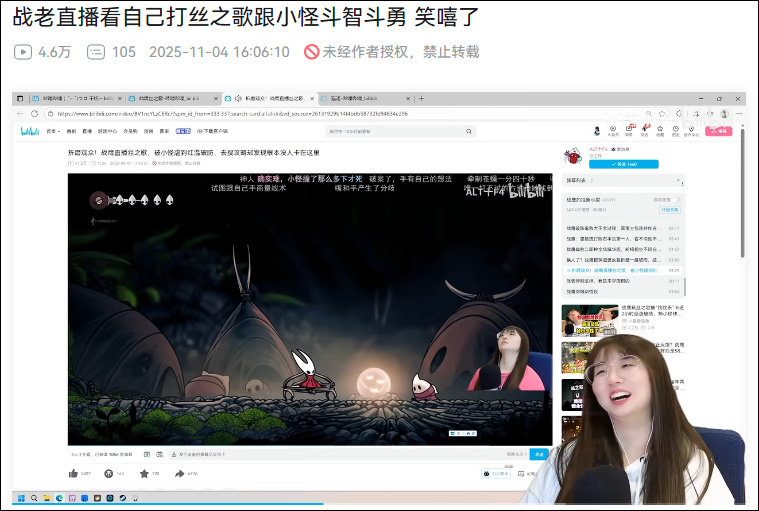759x511 pixels.
Task: Open Microsoft Edge from the taskbar
Action: coord(59,498)
